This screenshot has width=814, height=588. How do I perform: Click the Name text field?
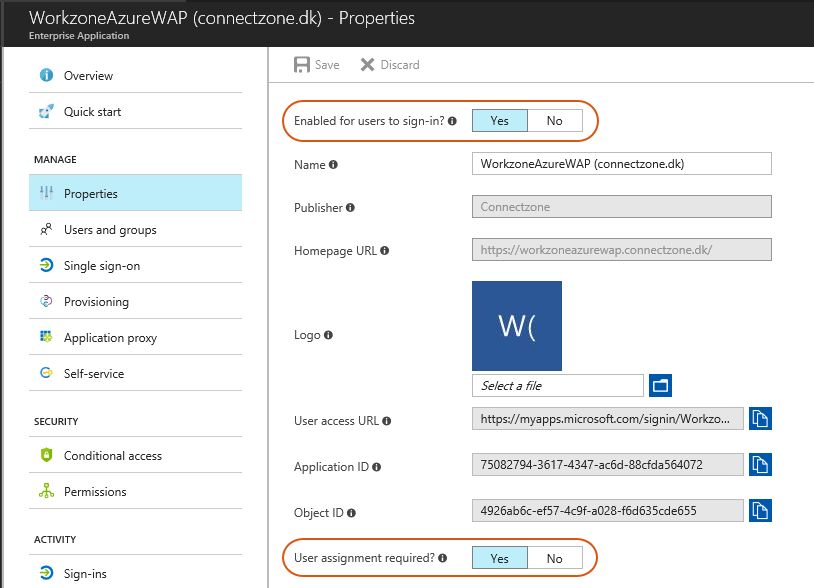point(622,164)
